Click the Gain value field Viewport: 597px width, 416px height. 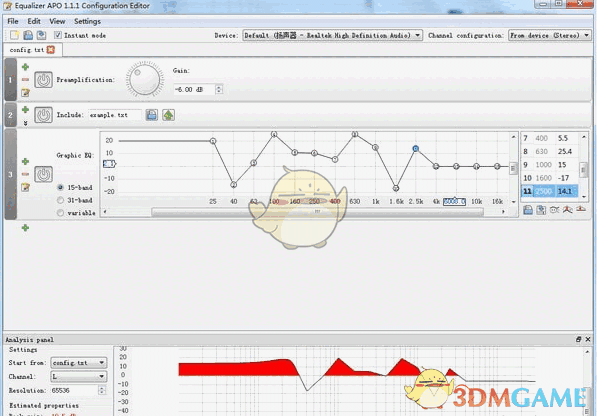pos(194,89)
